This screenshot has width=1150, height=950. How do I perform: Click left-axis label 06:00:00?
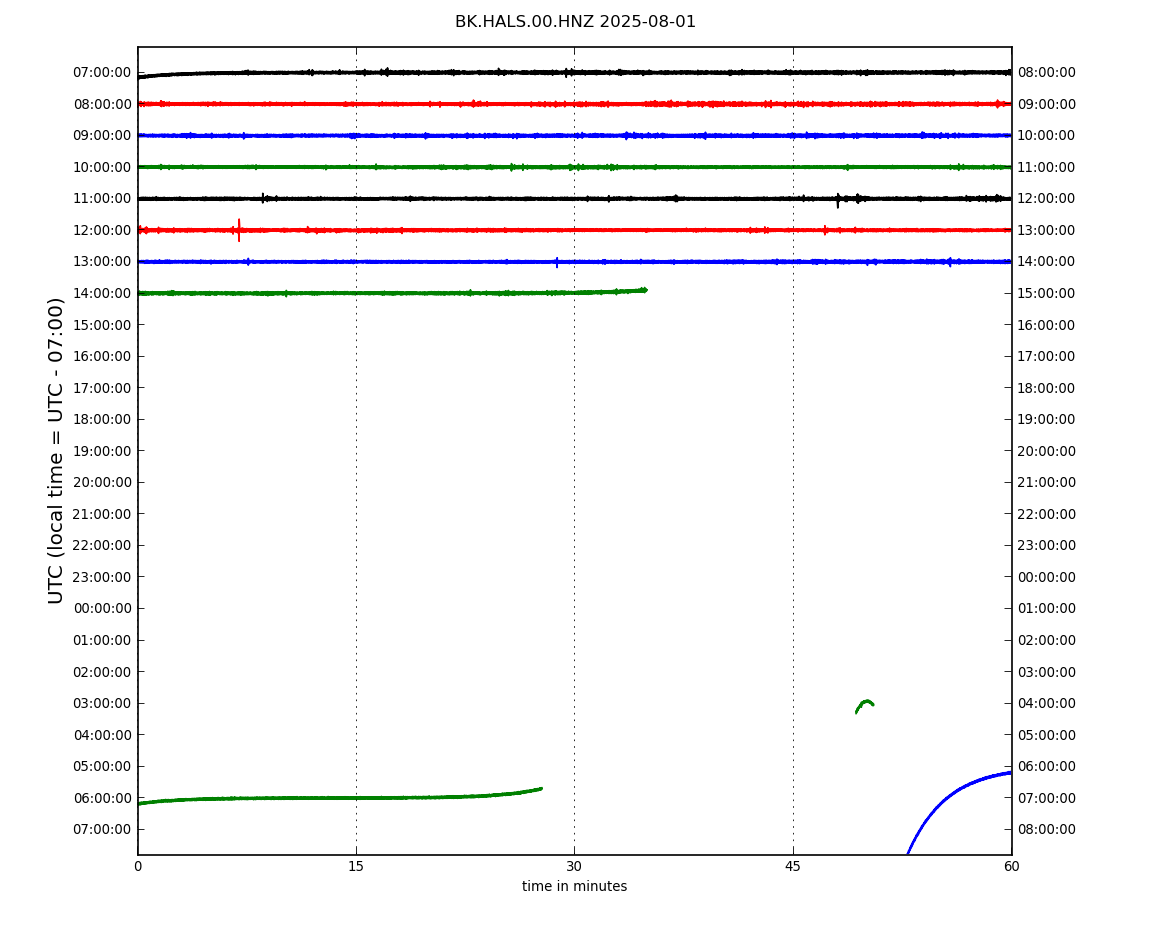click(x=102, y=798)
